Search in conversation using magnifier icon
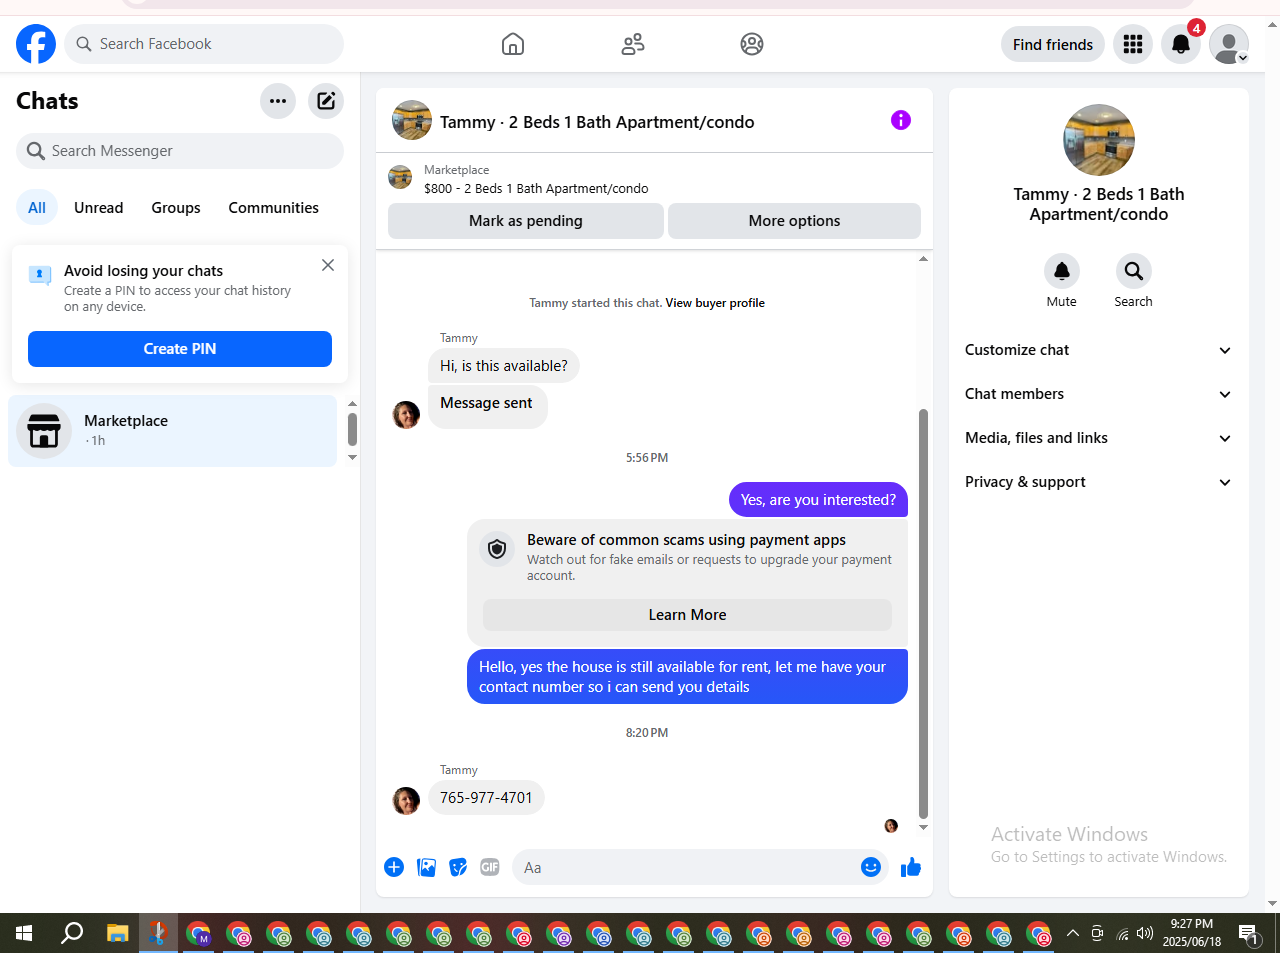This screenshot has height=953, width=1280. pos(1134,271)
